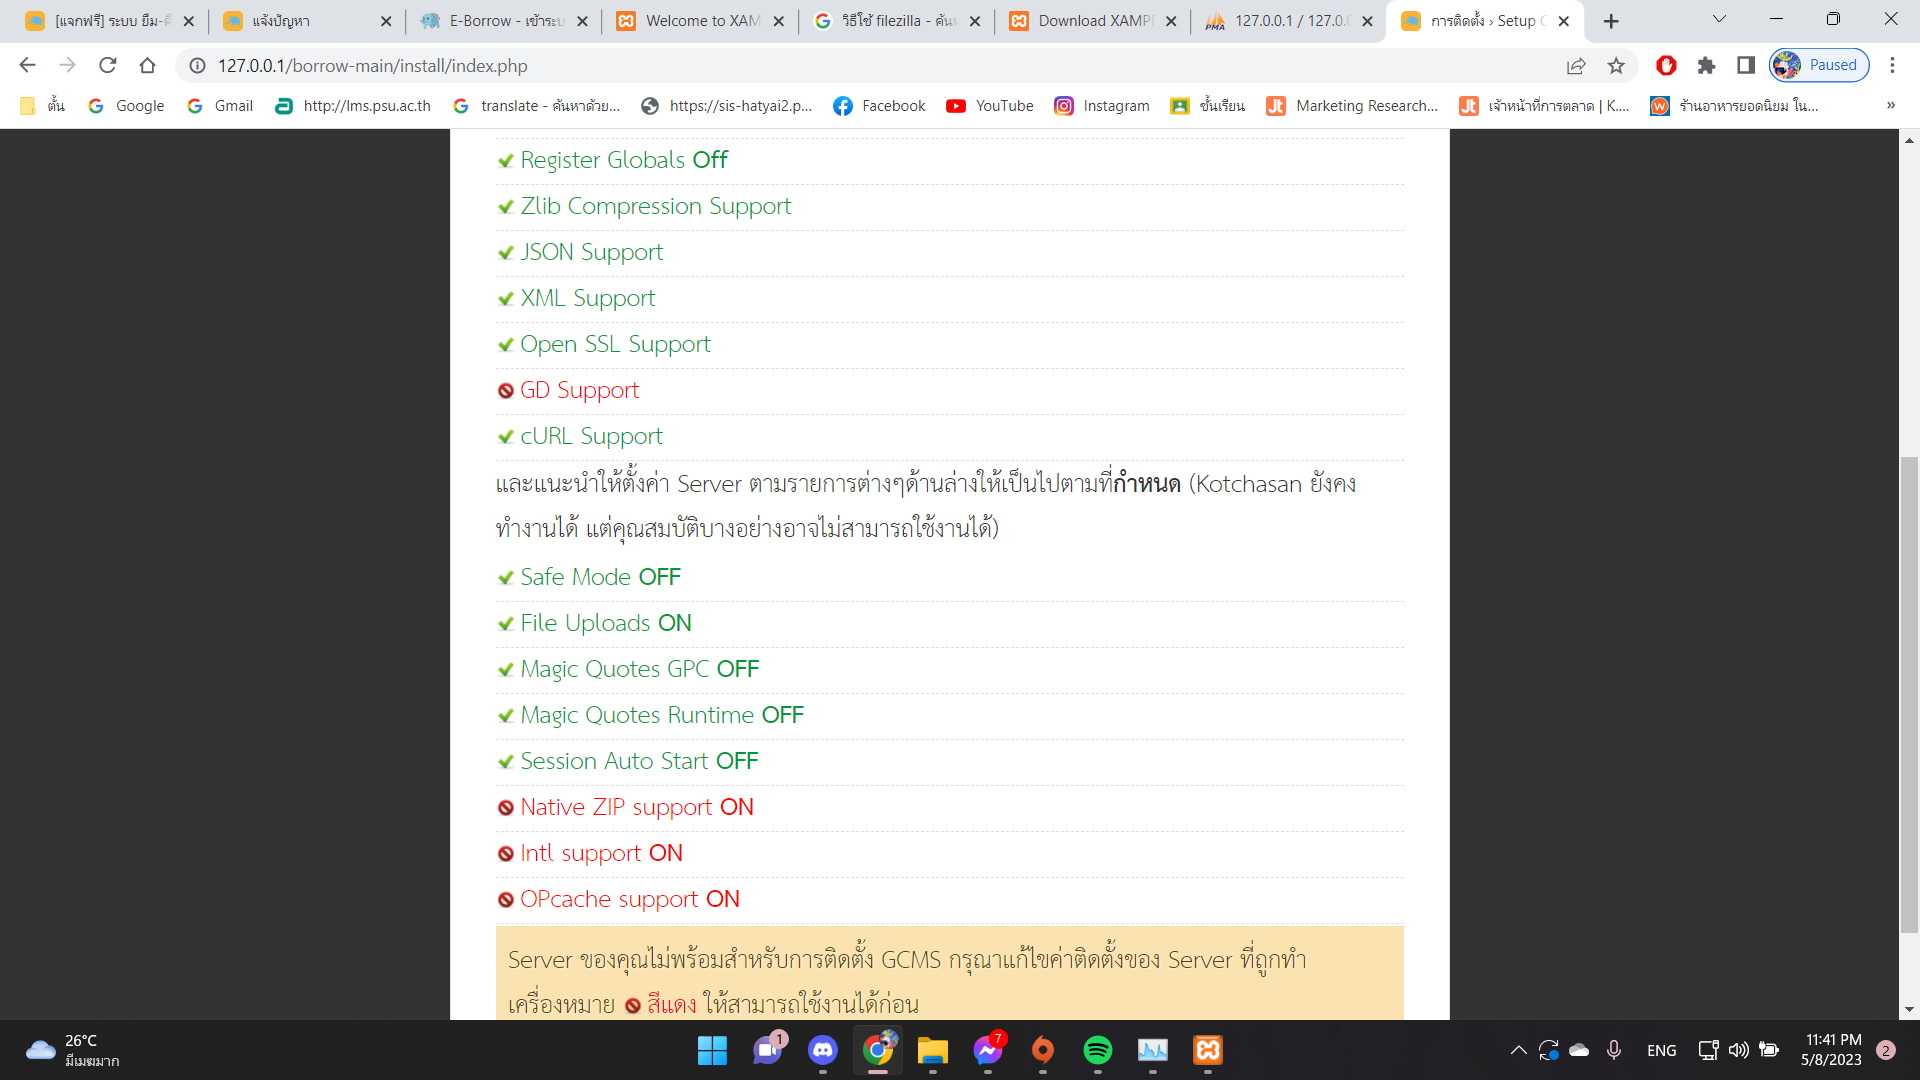
Task: Click Native ZIP support ON link
Action: tap(636, 808)
